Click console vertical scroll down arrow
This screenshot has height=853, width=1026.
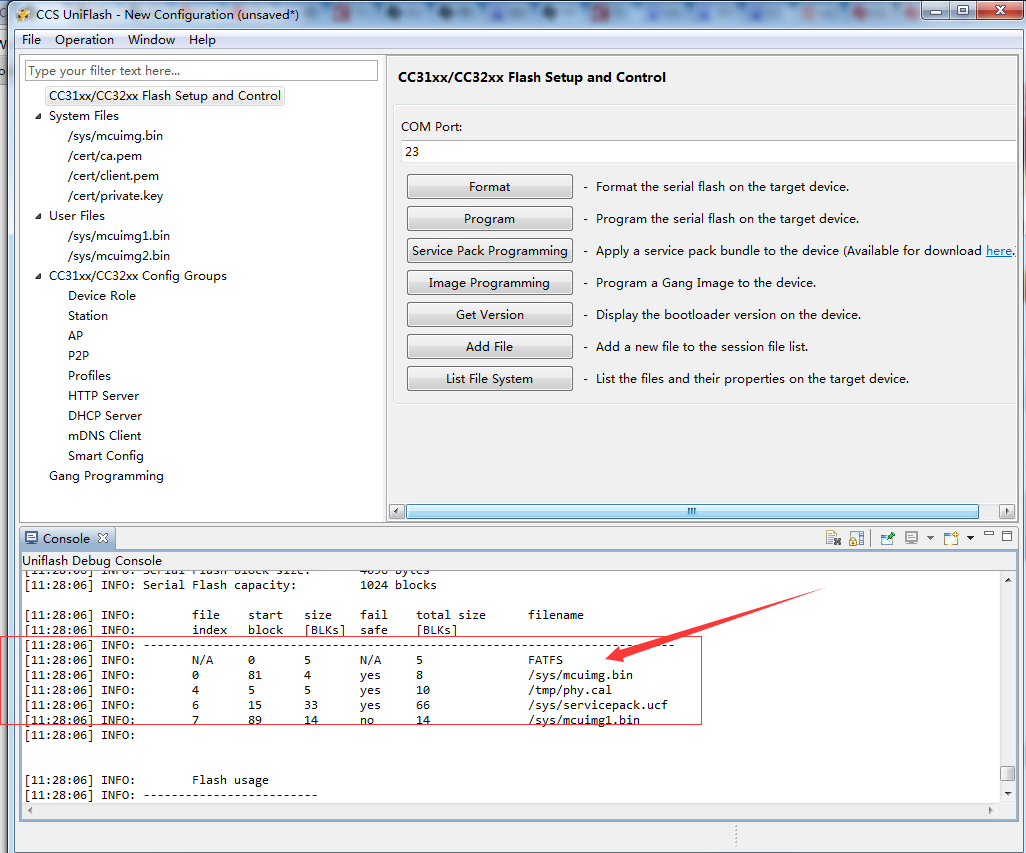1008,793
